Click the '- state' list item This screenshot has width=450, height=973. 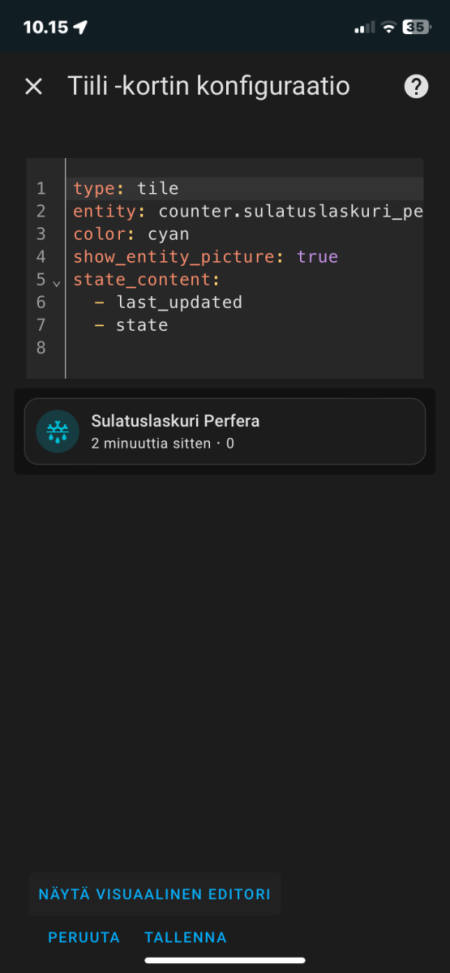tap(132, 325)
